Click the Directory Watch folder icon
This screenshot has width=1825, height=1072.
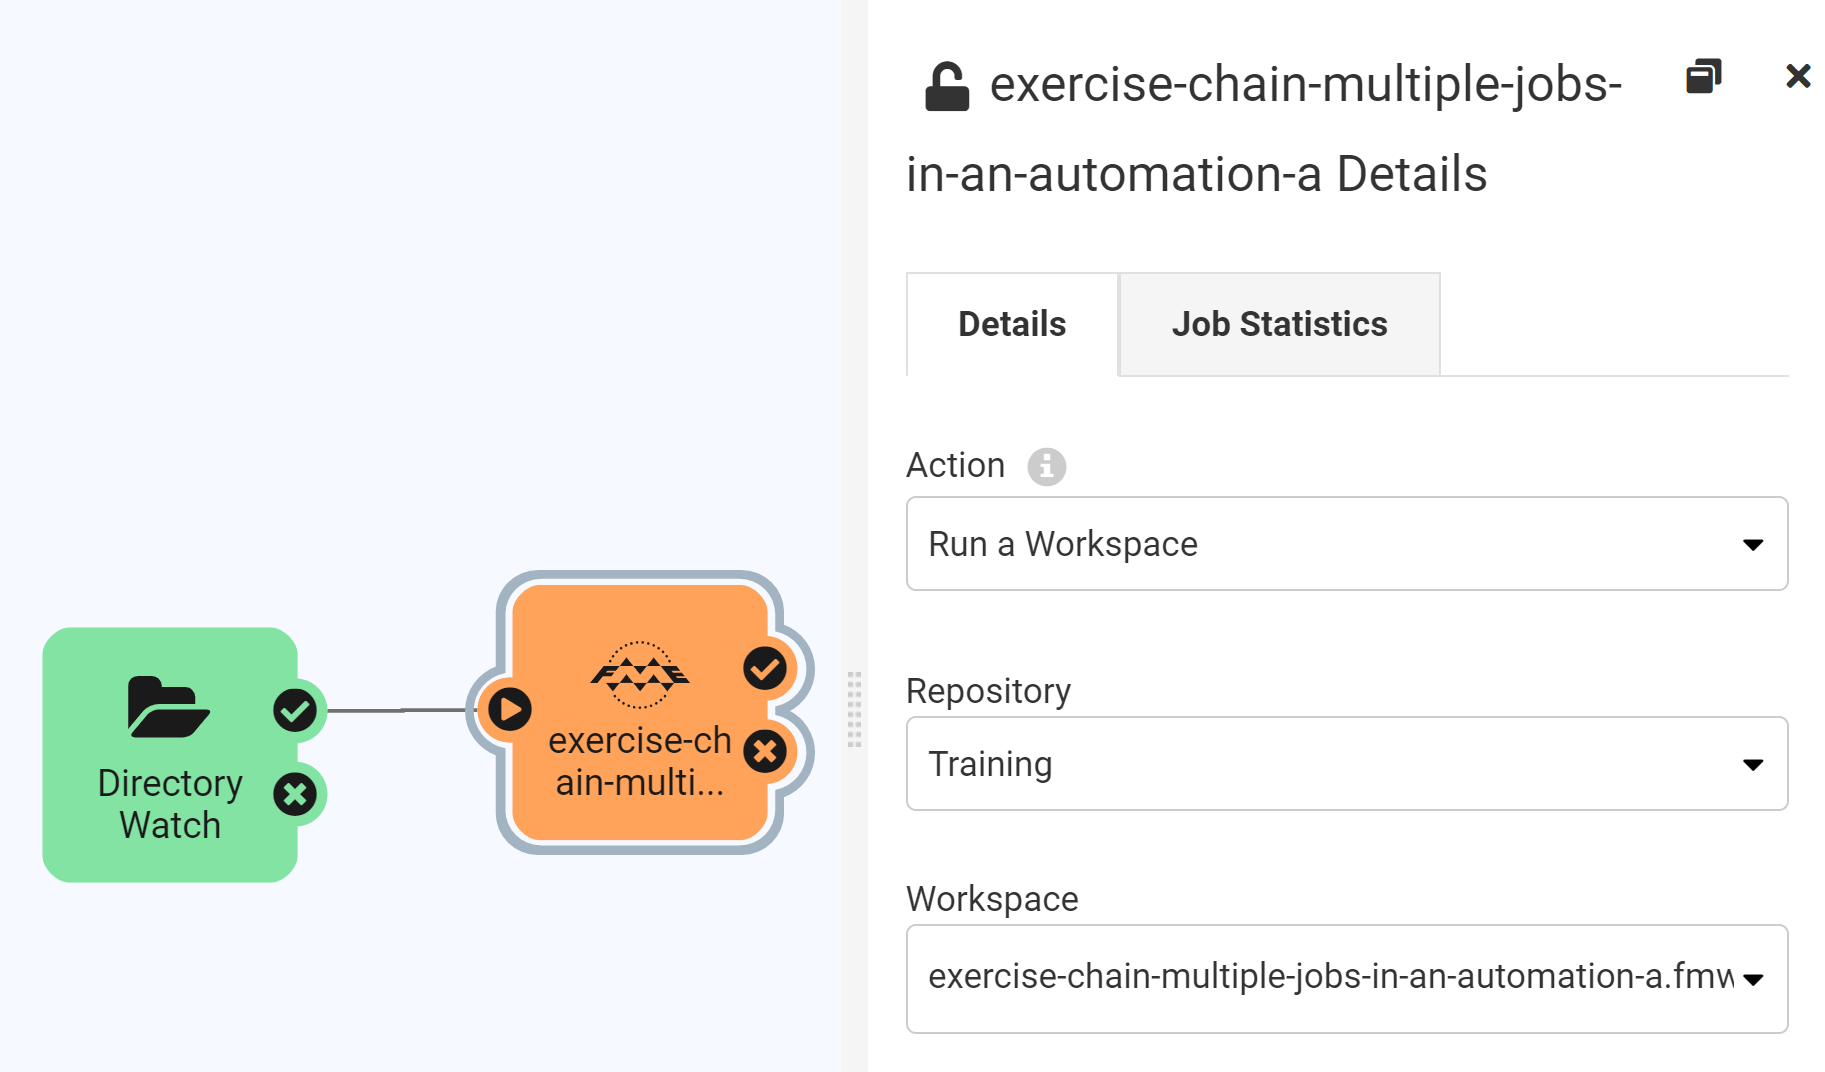point(168,707)
